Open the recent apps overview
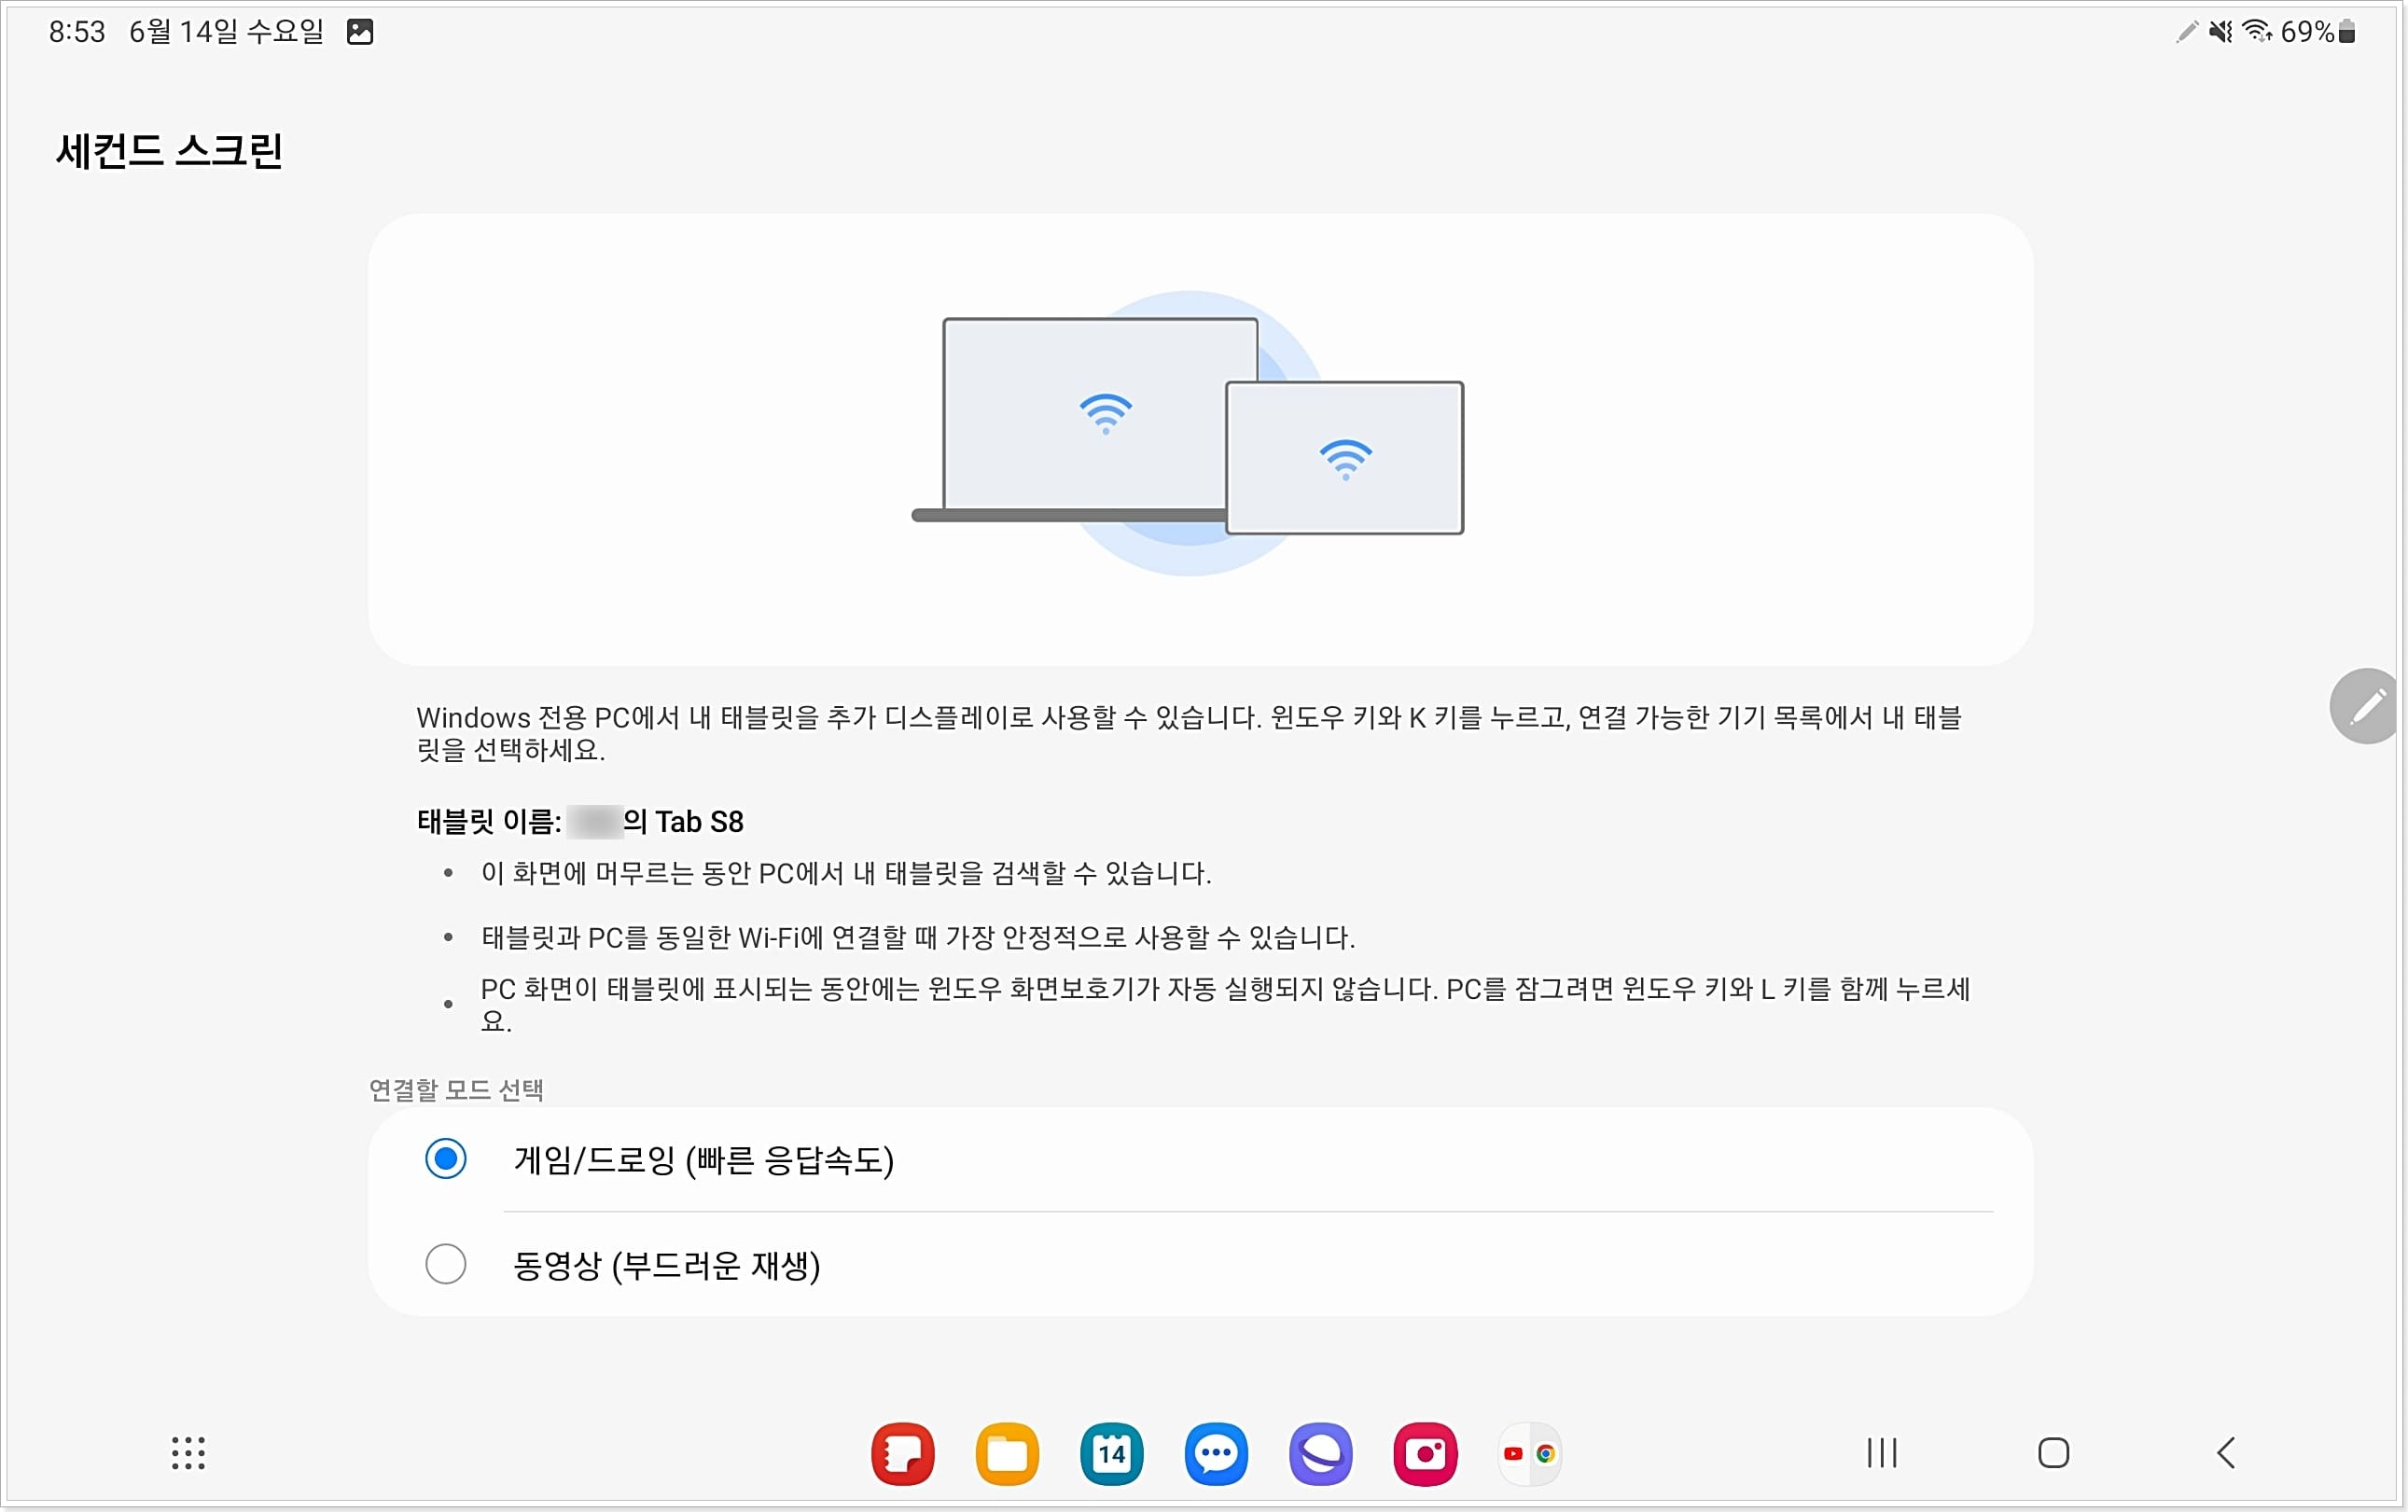The height and width of the screenshot is (1512, 2408). pos(1881,1453)
